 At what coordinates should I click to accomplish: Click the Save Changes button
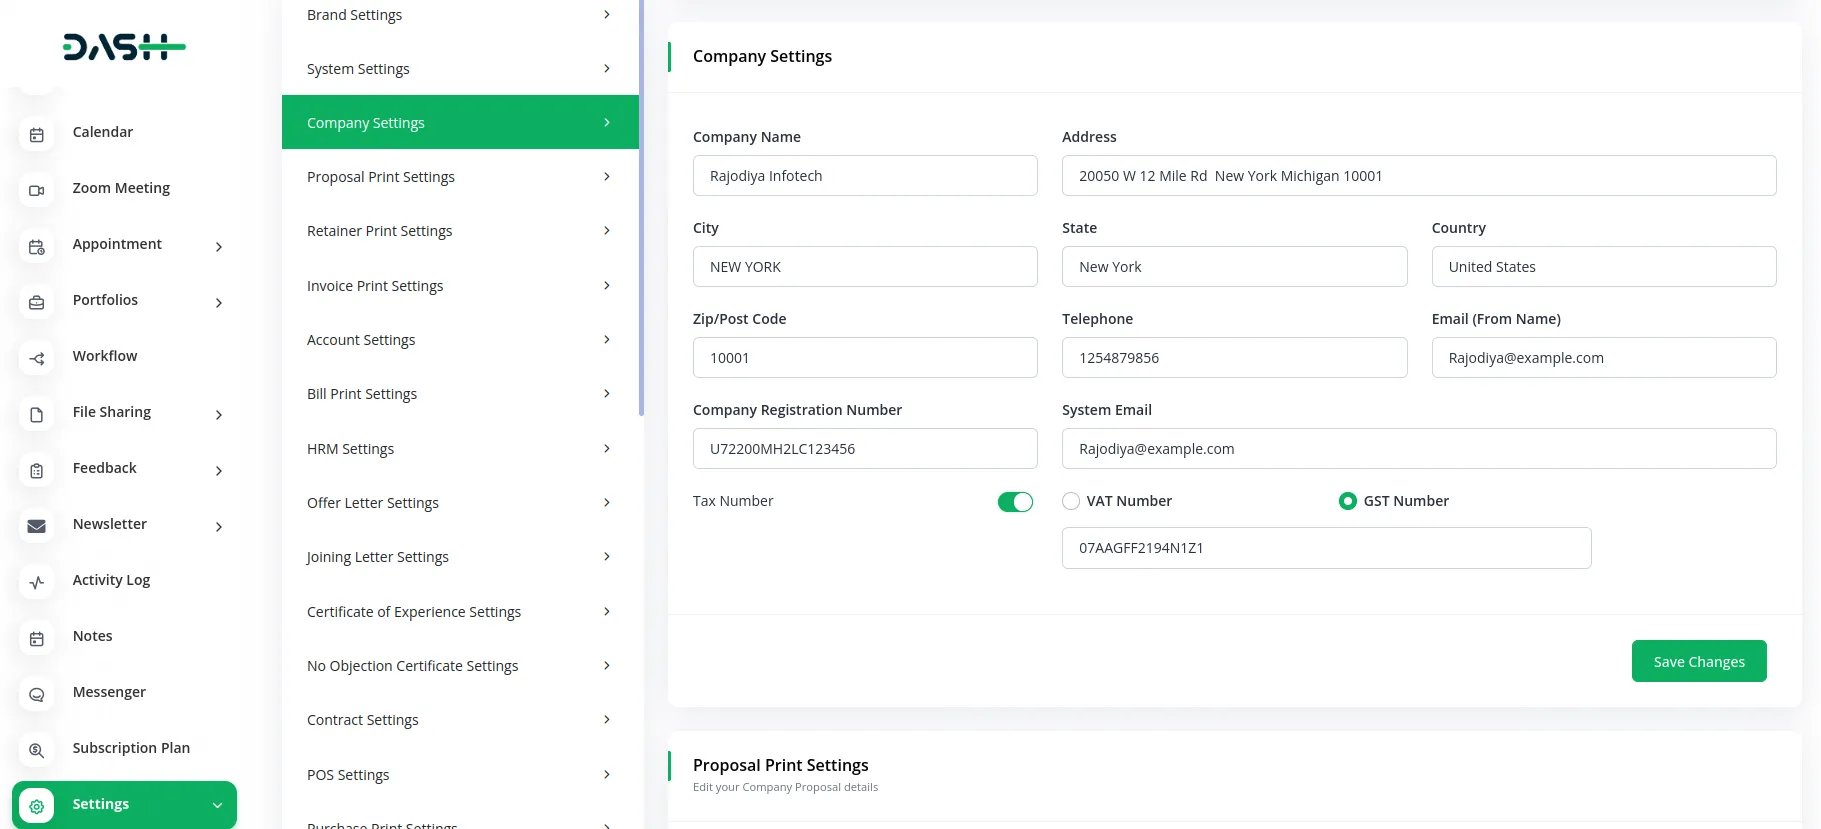[x=1698, y=661]
